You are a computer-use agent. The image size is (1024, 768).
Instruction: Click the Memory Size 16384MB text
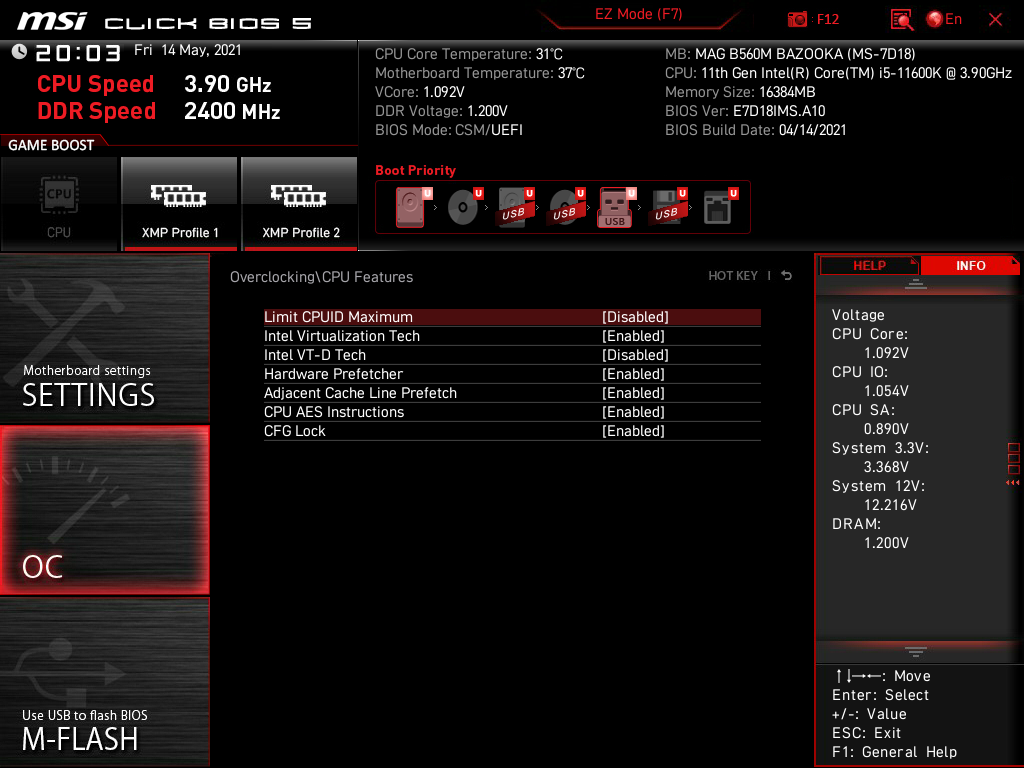tap(740, 92)
